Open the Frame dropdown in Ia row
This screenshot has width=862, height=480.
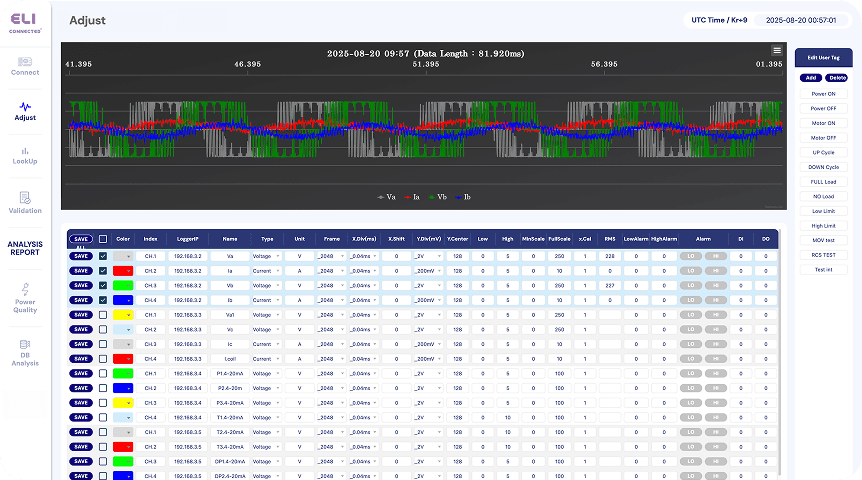(x=331, y=271)
